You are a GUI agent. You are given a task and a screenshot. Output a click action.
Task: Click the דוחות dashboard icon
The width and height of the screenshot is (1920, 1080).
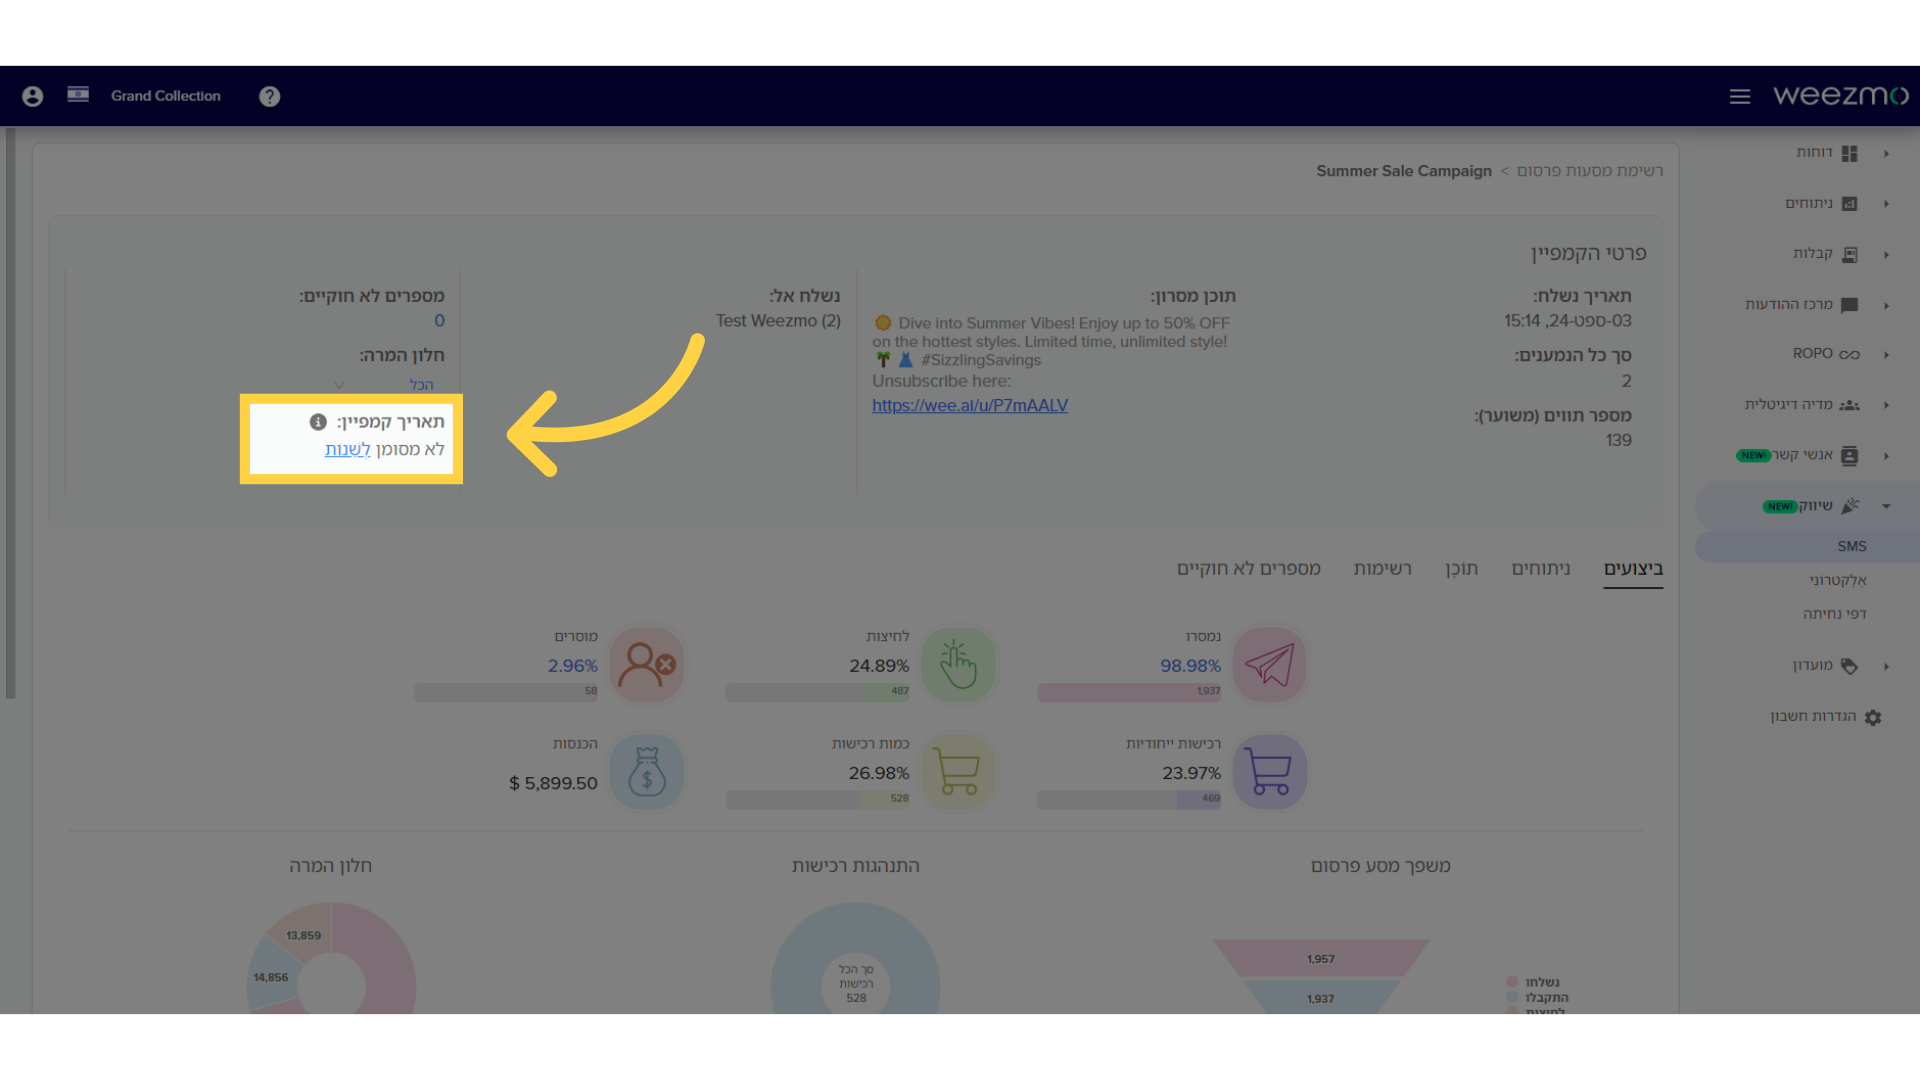tap(1850, 153)
